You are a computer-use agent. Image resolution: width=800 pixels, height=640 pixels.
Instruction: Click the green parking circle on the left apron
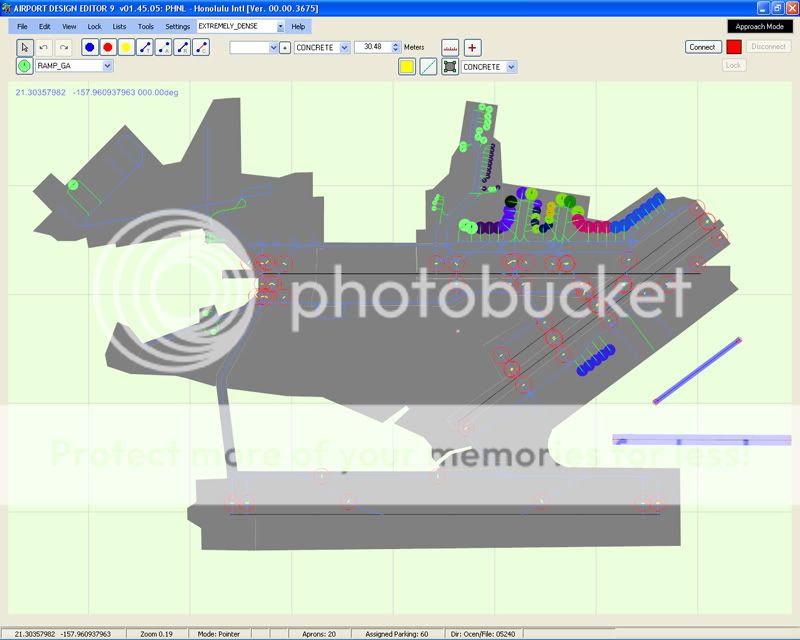[x=73, y=185]
